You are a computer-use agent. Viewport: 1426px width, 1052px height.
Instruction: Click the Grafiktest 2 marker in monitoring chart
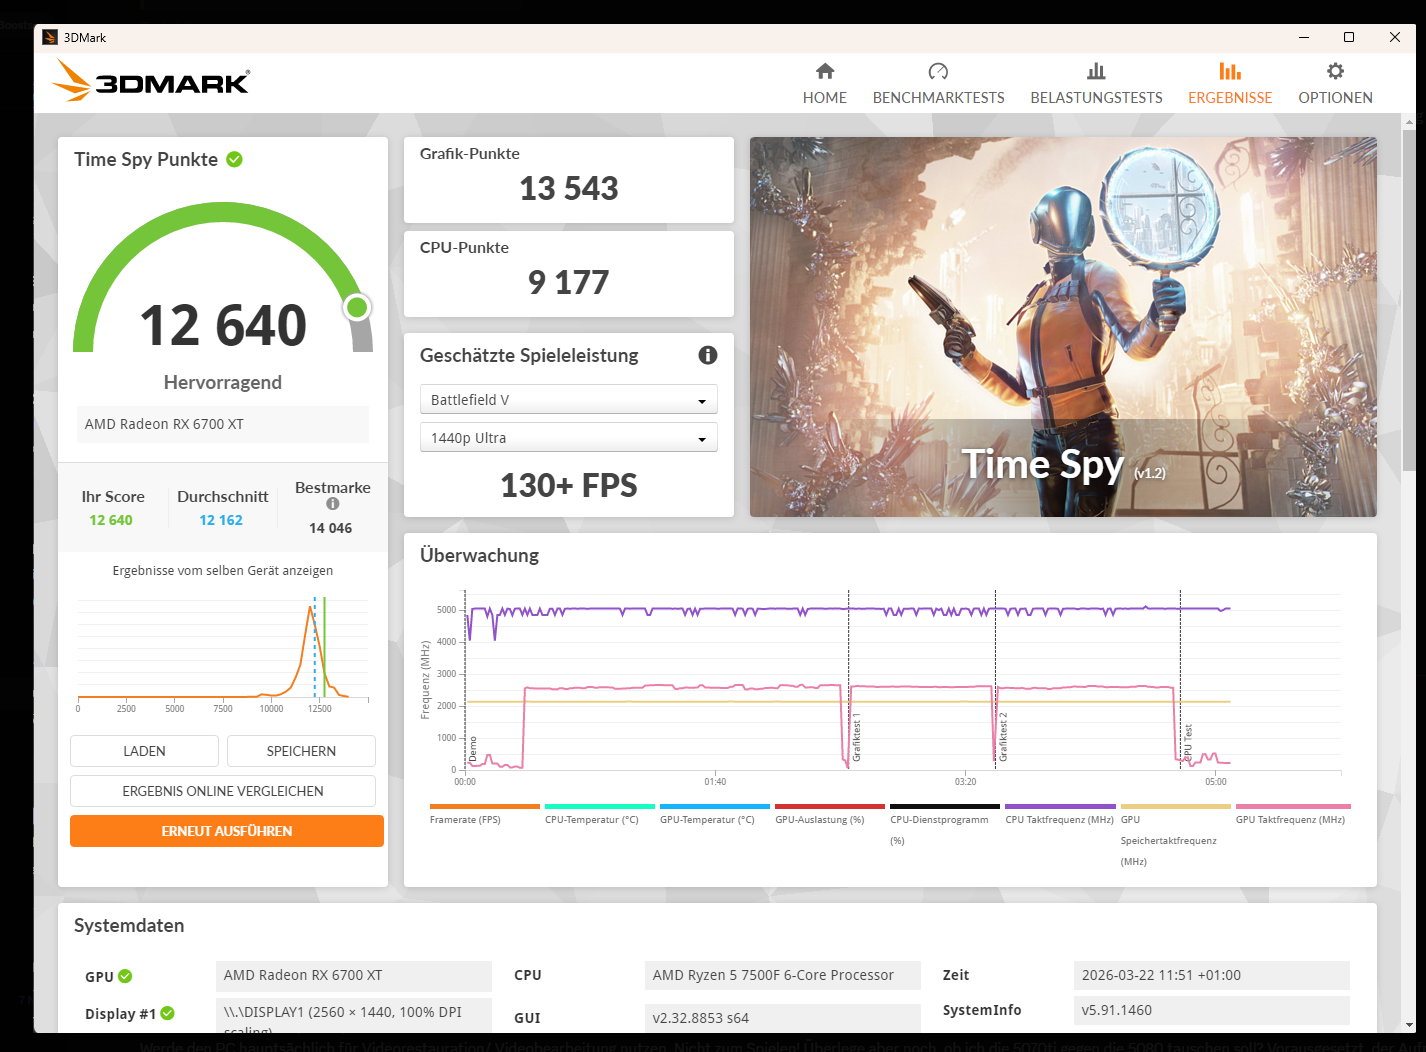(1004, 738)
